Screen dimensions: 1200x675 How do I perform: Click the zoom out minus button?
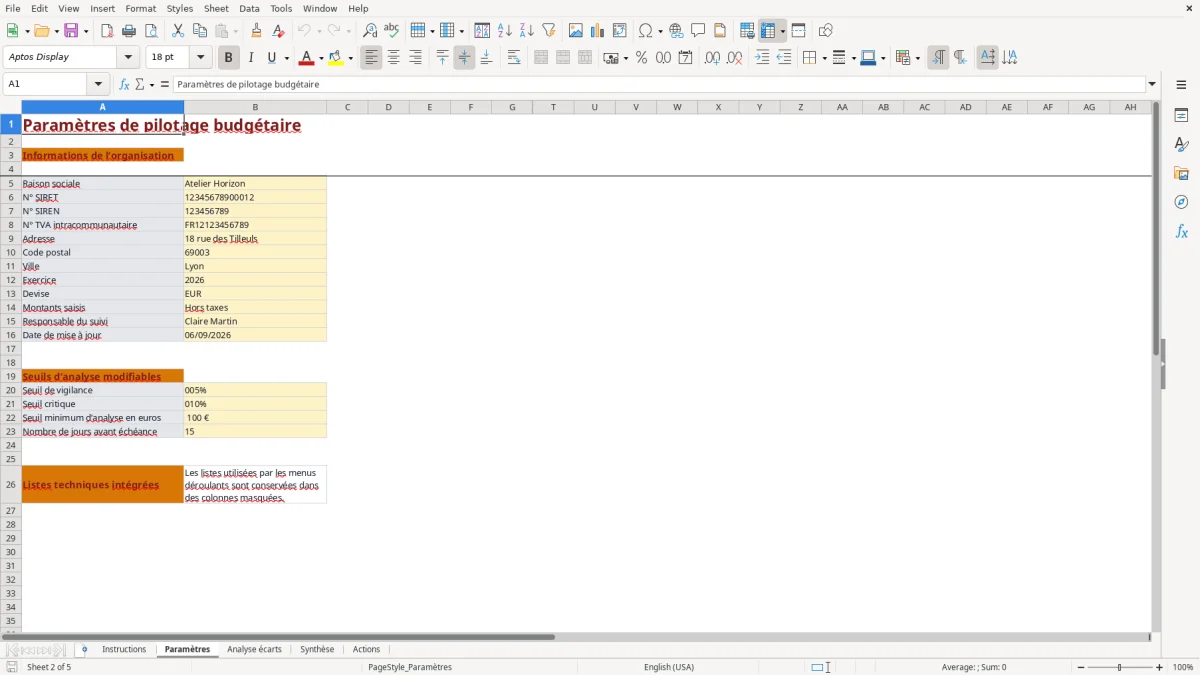[1081, 667]
